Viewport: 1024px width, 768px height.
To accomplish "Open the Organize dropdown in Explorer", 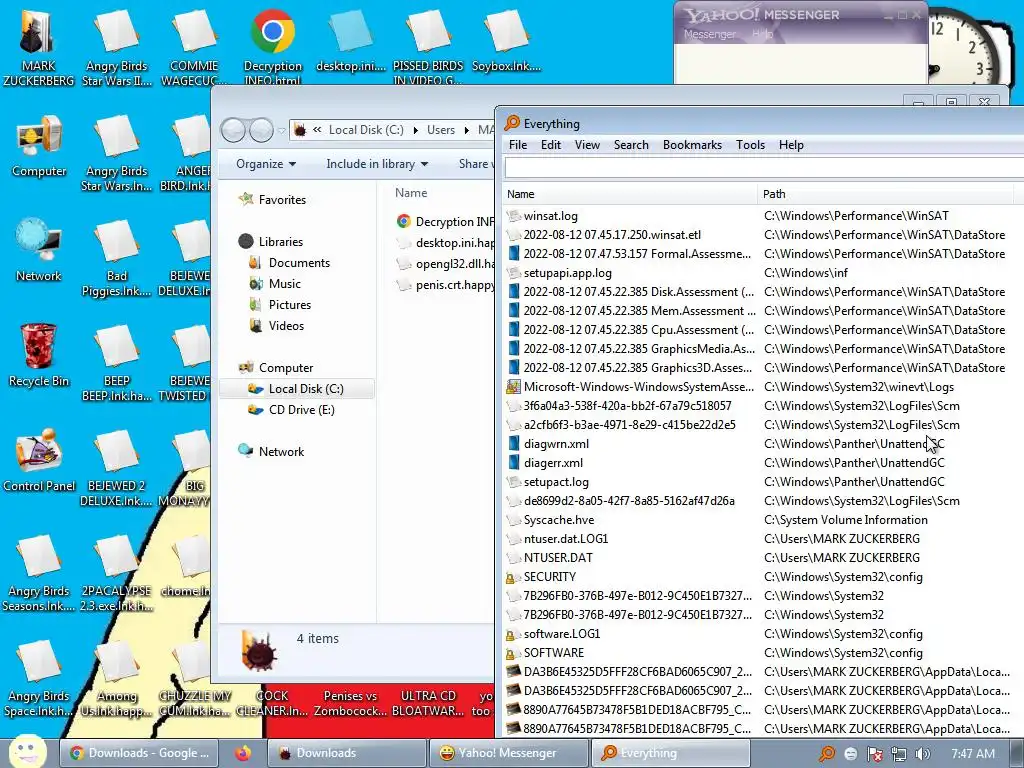I will pos(266,164).
